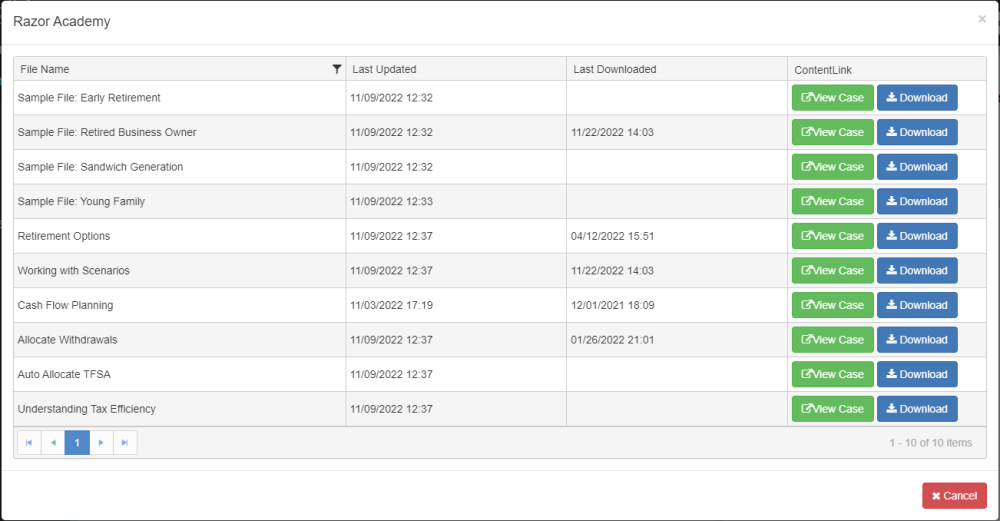Sort by the Last Updated column header
This screenshot has width=1000, height=521.
385,69
